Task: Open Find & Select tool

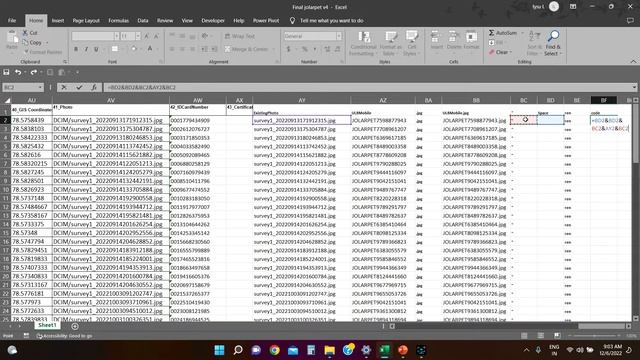Action: tap(553, 43)
